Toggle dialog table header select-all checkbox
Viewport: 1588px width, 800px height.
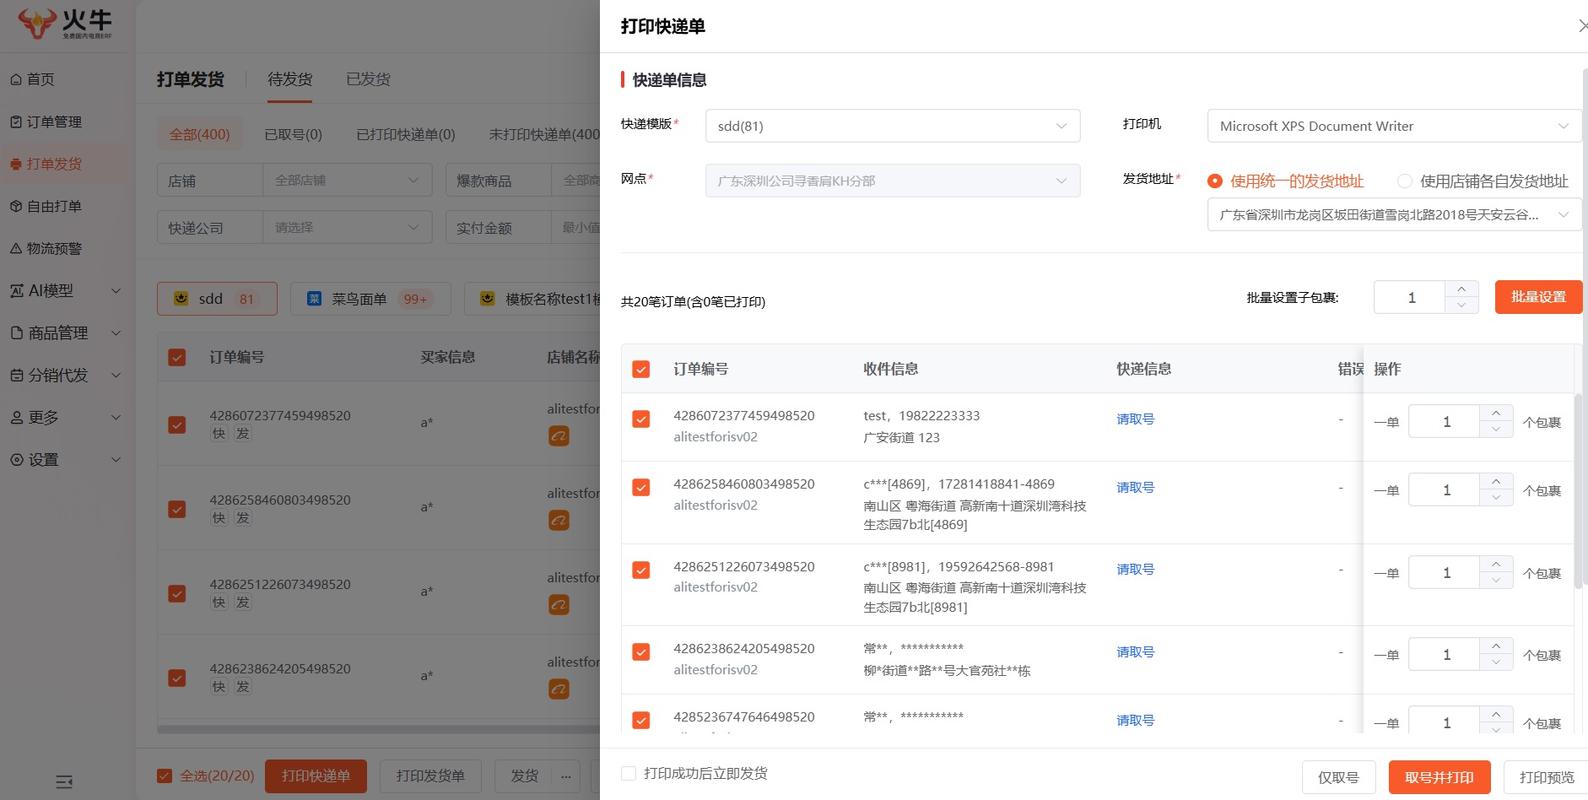tap(641, 369)
